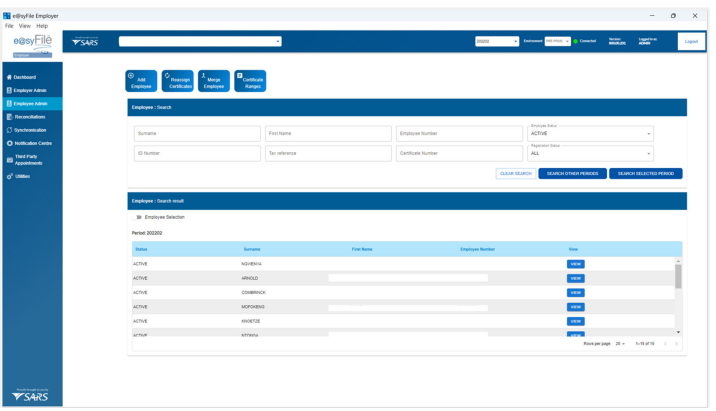Expand the Registration Status dropdown
716x411 pixels.
[x=590, y=153]
